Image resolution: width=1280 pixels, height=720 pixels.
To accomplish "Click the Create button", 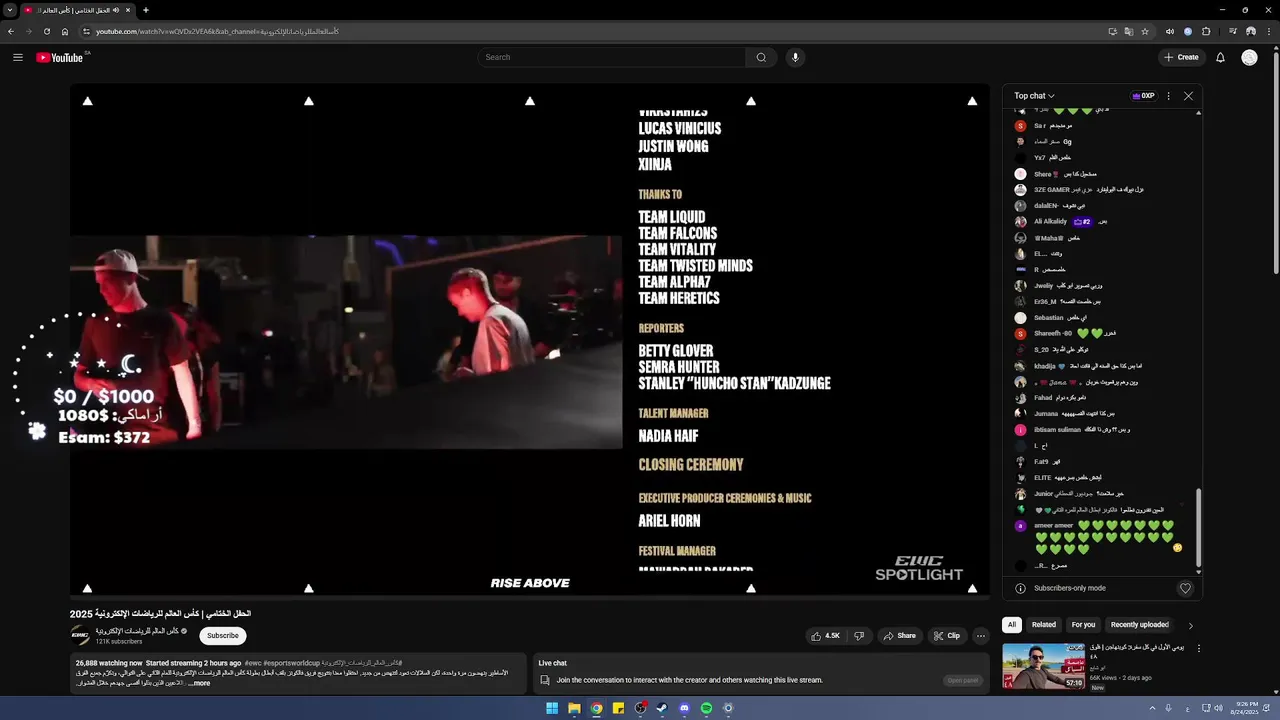I will click(1181, 57).
